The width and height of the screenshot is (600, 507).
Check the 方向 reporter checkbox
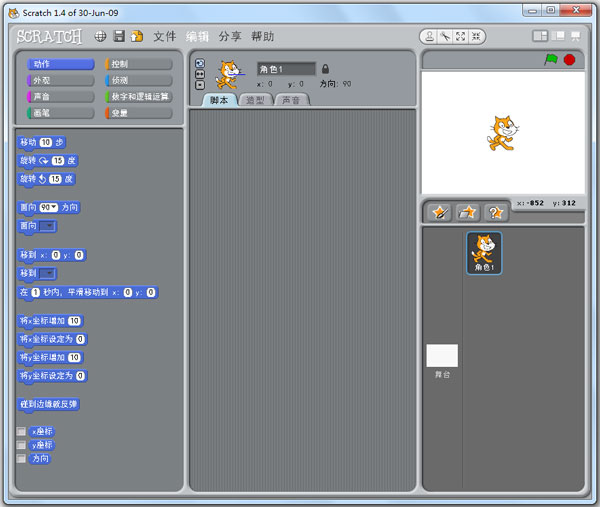[x=21, y=458]
